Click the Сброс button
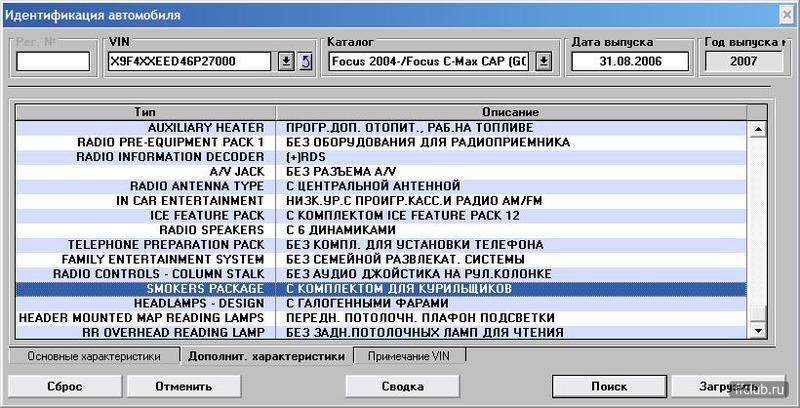 click(65, 386)
